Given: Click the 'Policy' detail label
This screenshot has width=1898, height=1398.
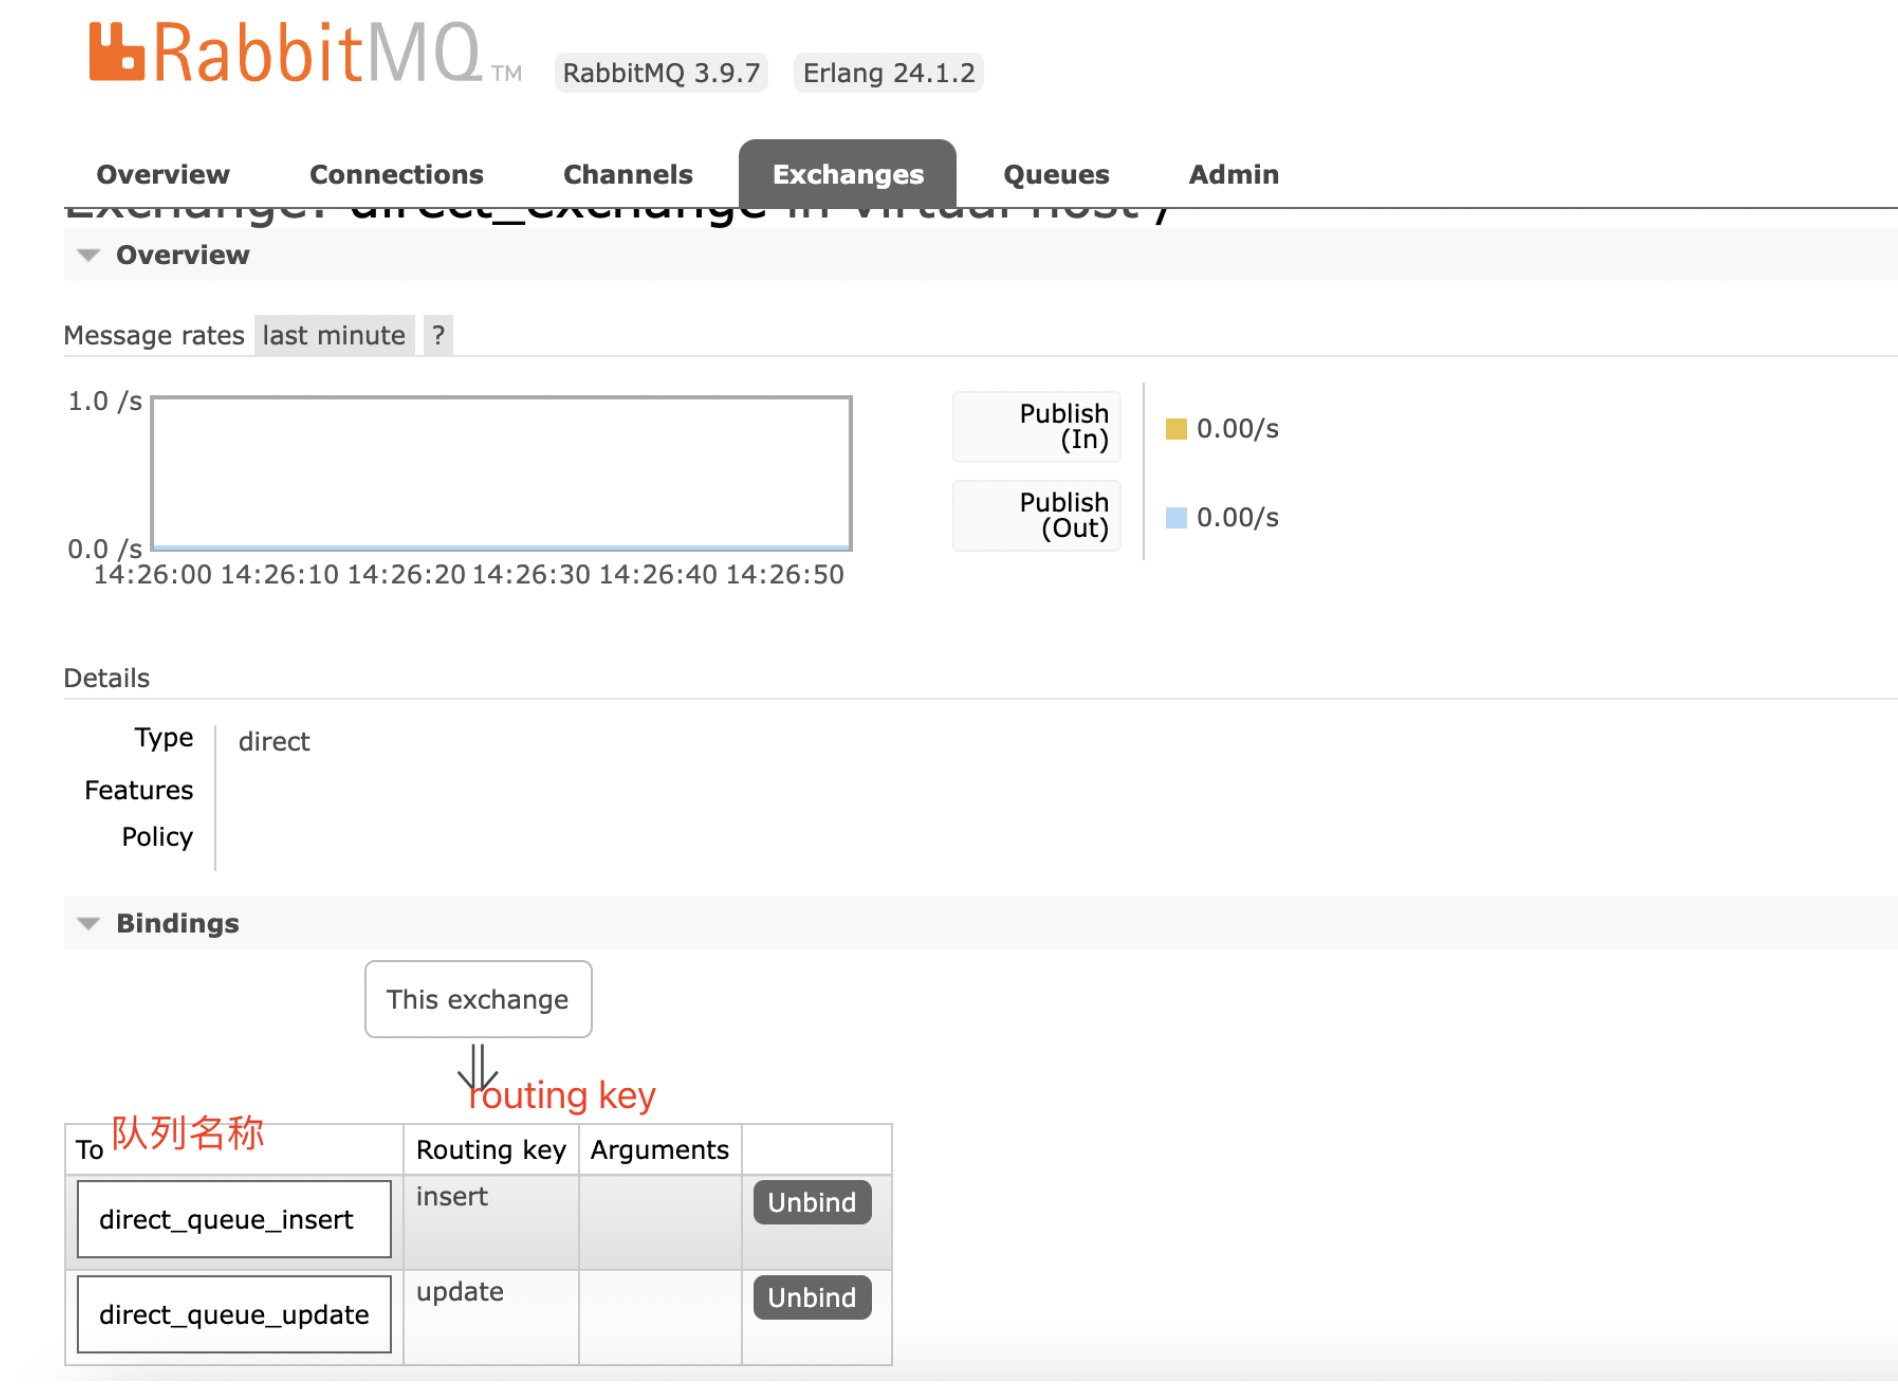Looking at the screenshot, I should tap(157, 837).
